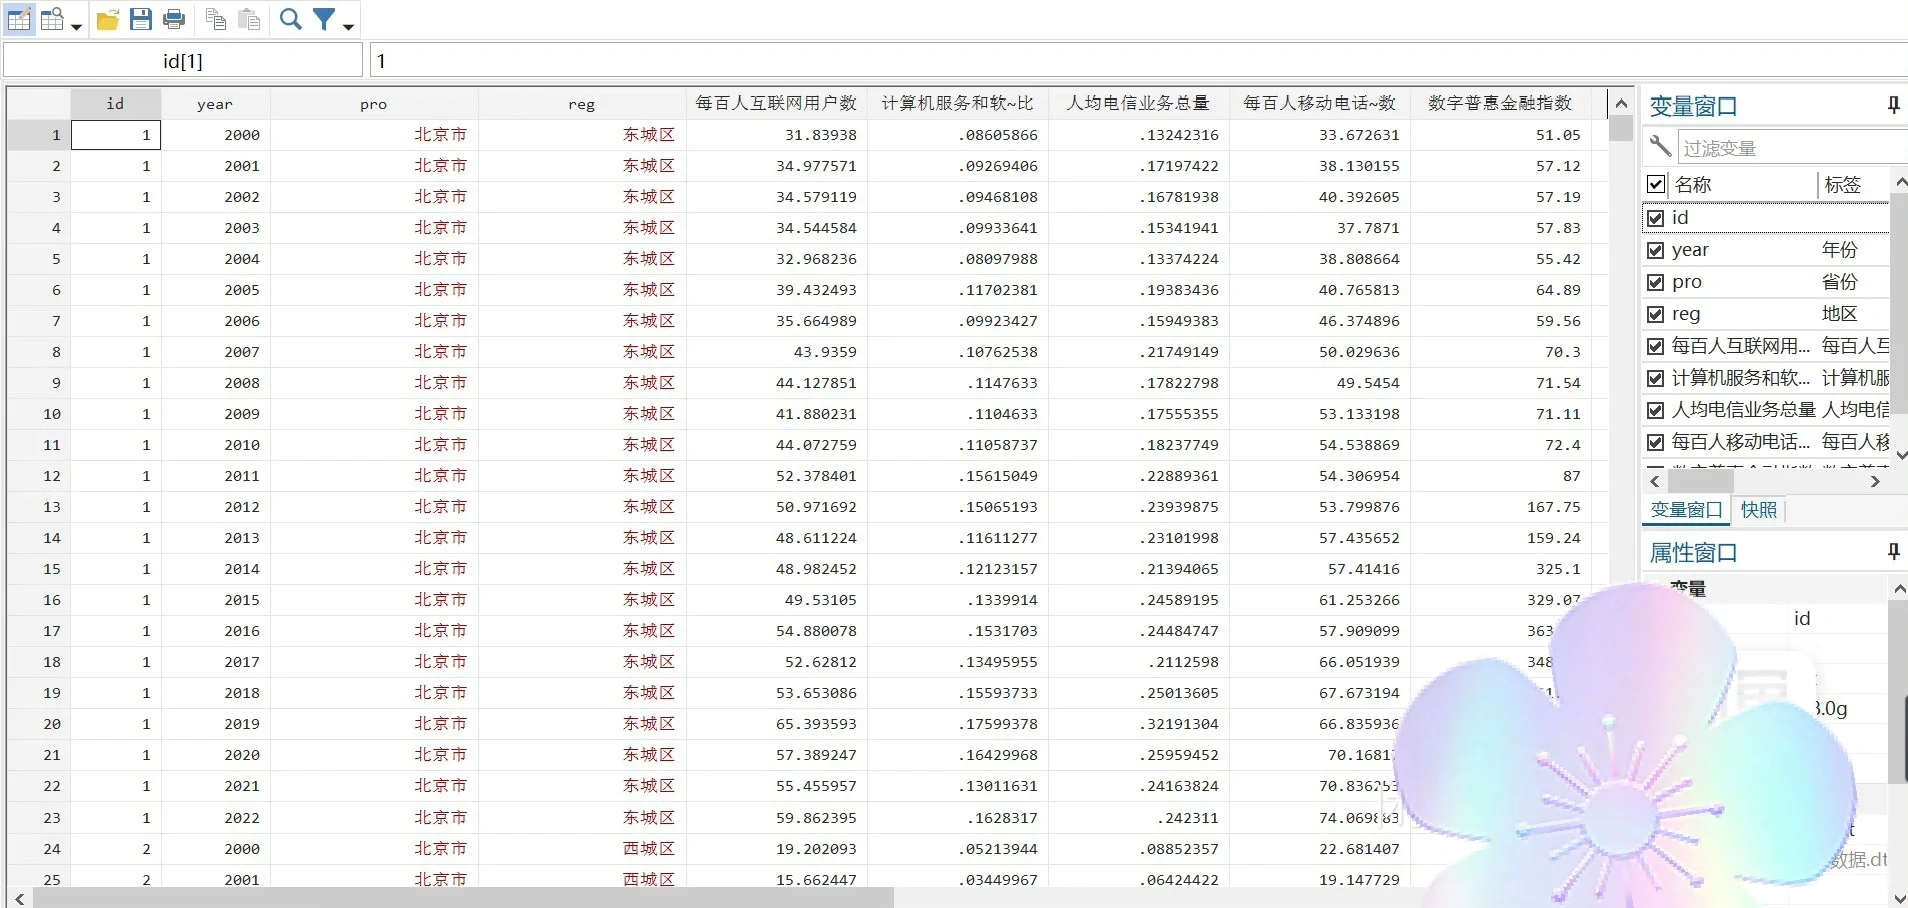The image size is (1908, 908).
Task: Select the 人均电信业务总量 column header
Action: coord(1138,103)
